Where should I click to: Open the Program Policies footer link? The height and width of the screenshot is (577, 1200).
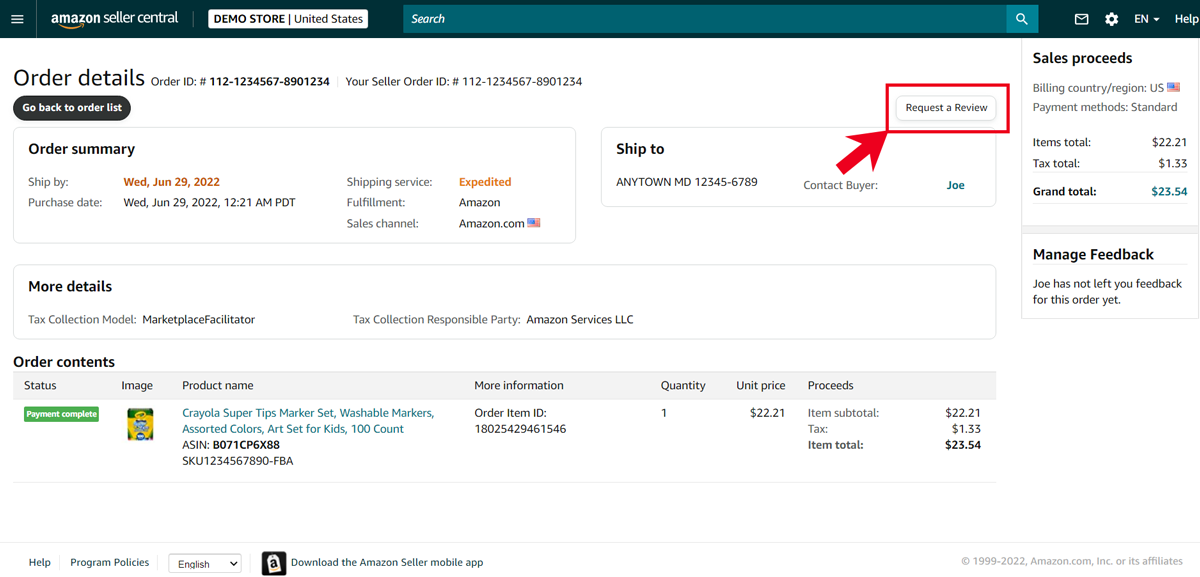109,563
